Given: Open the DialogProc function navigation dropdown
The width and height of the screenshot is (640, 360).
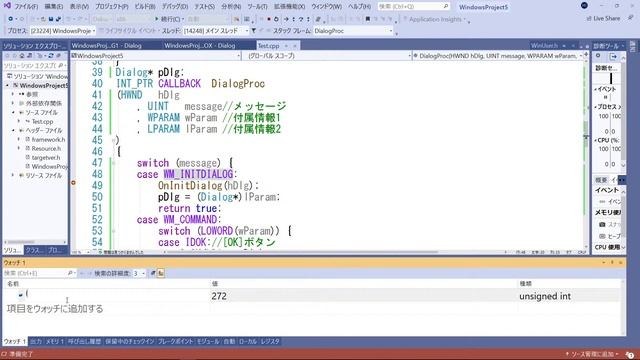Looking at the screenshot, I should [498, 56].
